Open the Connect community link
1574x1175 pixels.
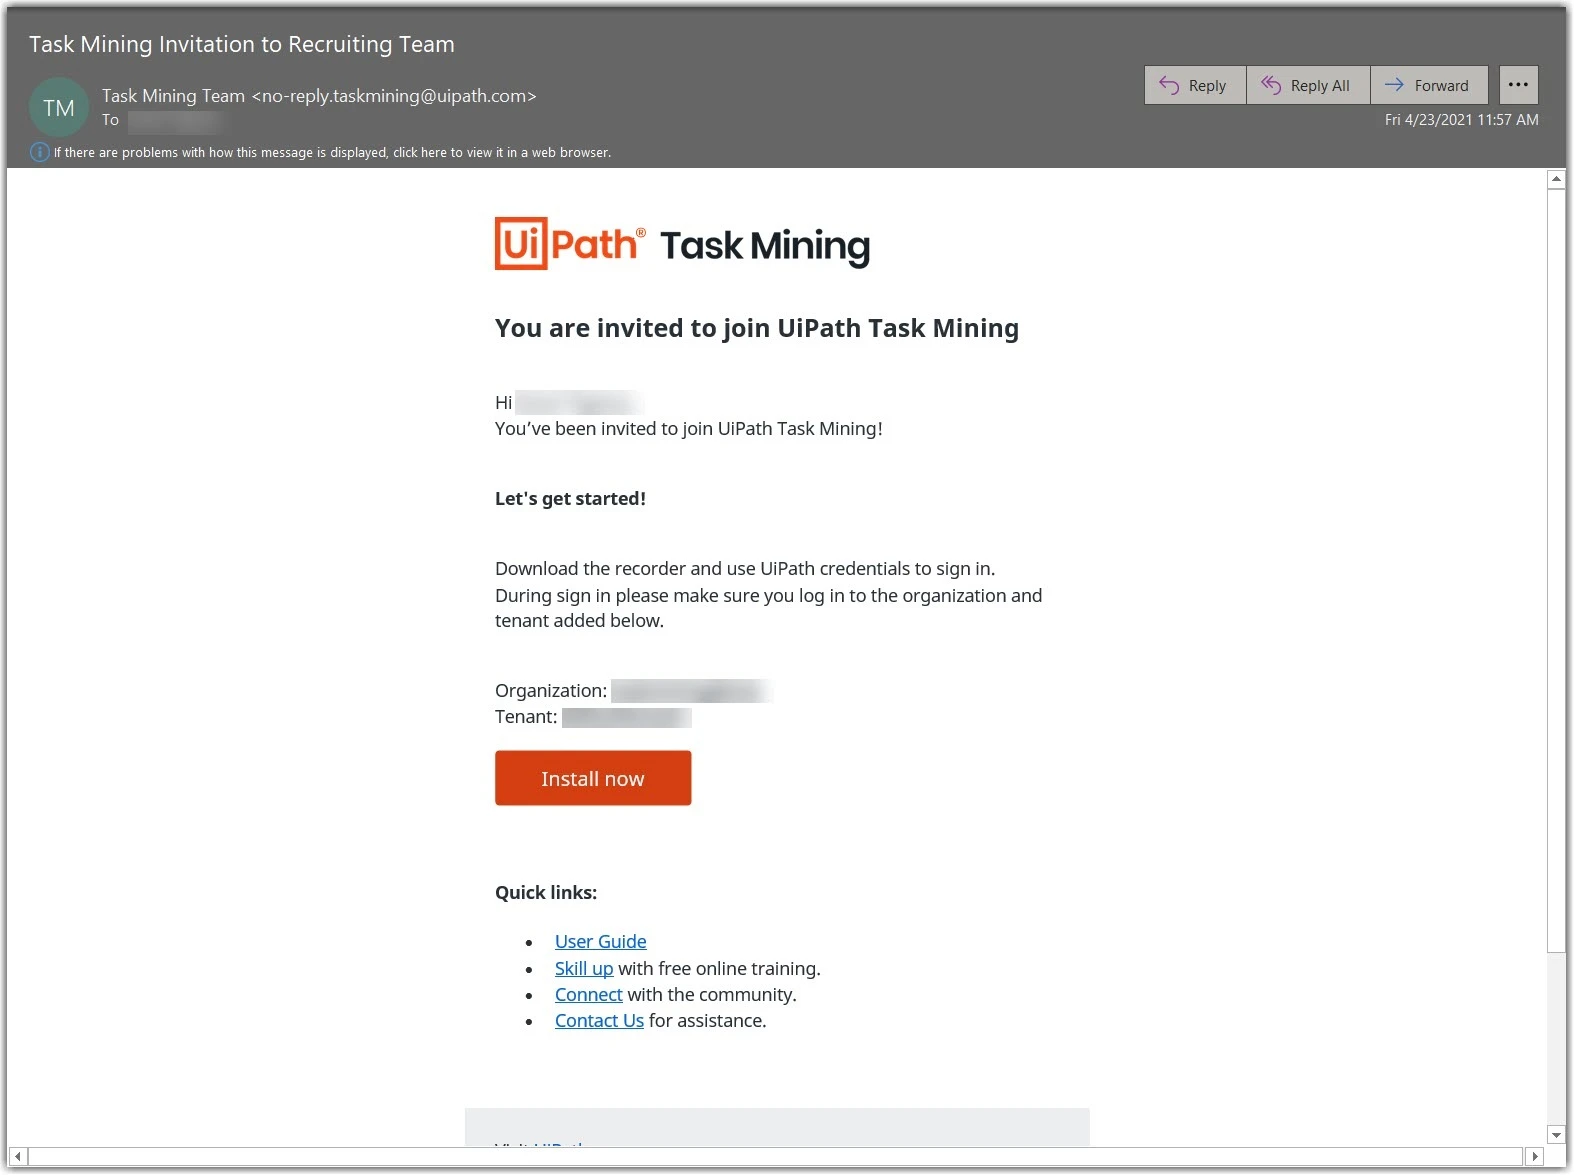point(589,994)
